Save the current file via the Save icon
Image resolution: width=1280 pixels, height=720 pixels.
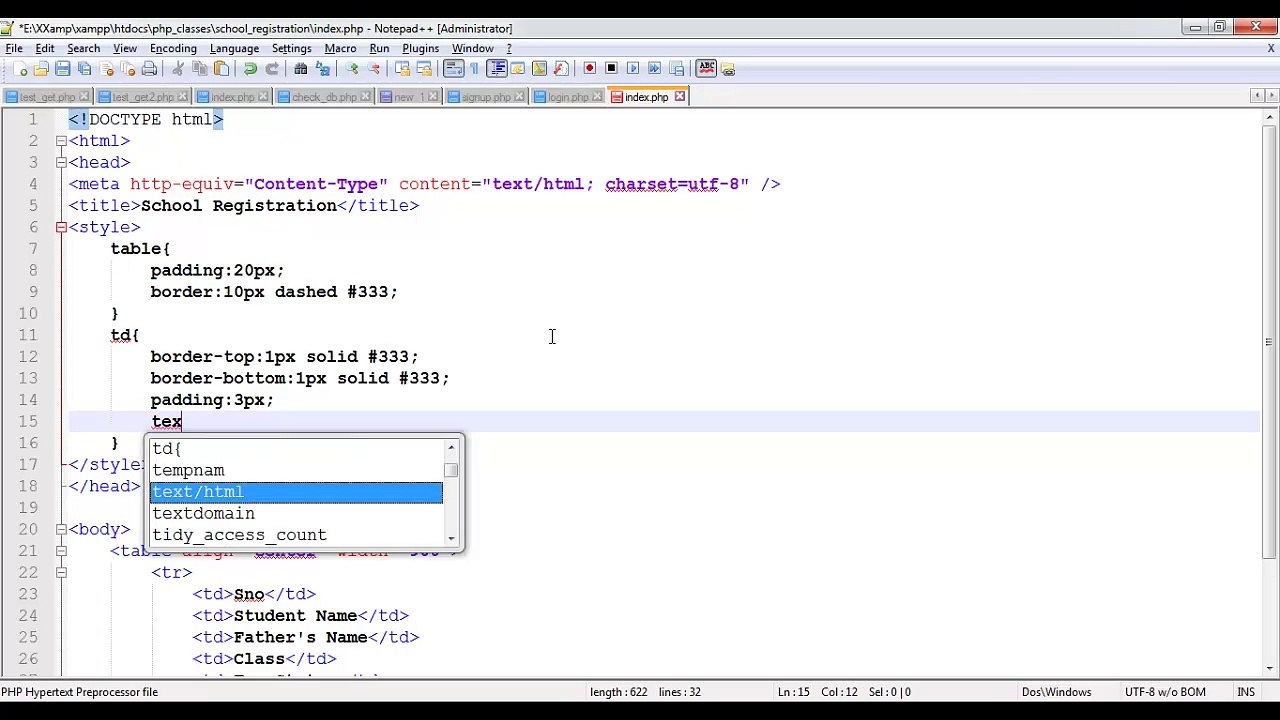click(x=63, y=69)
